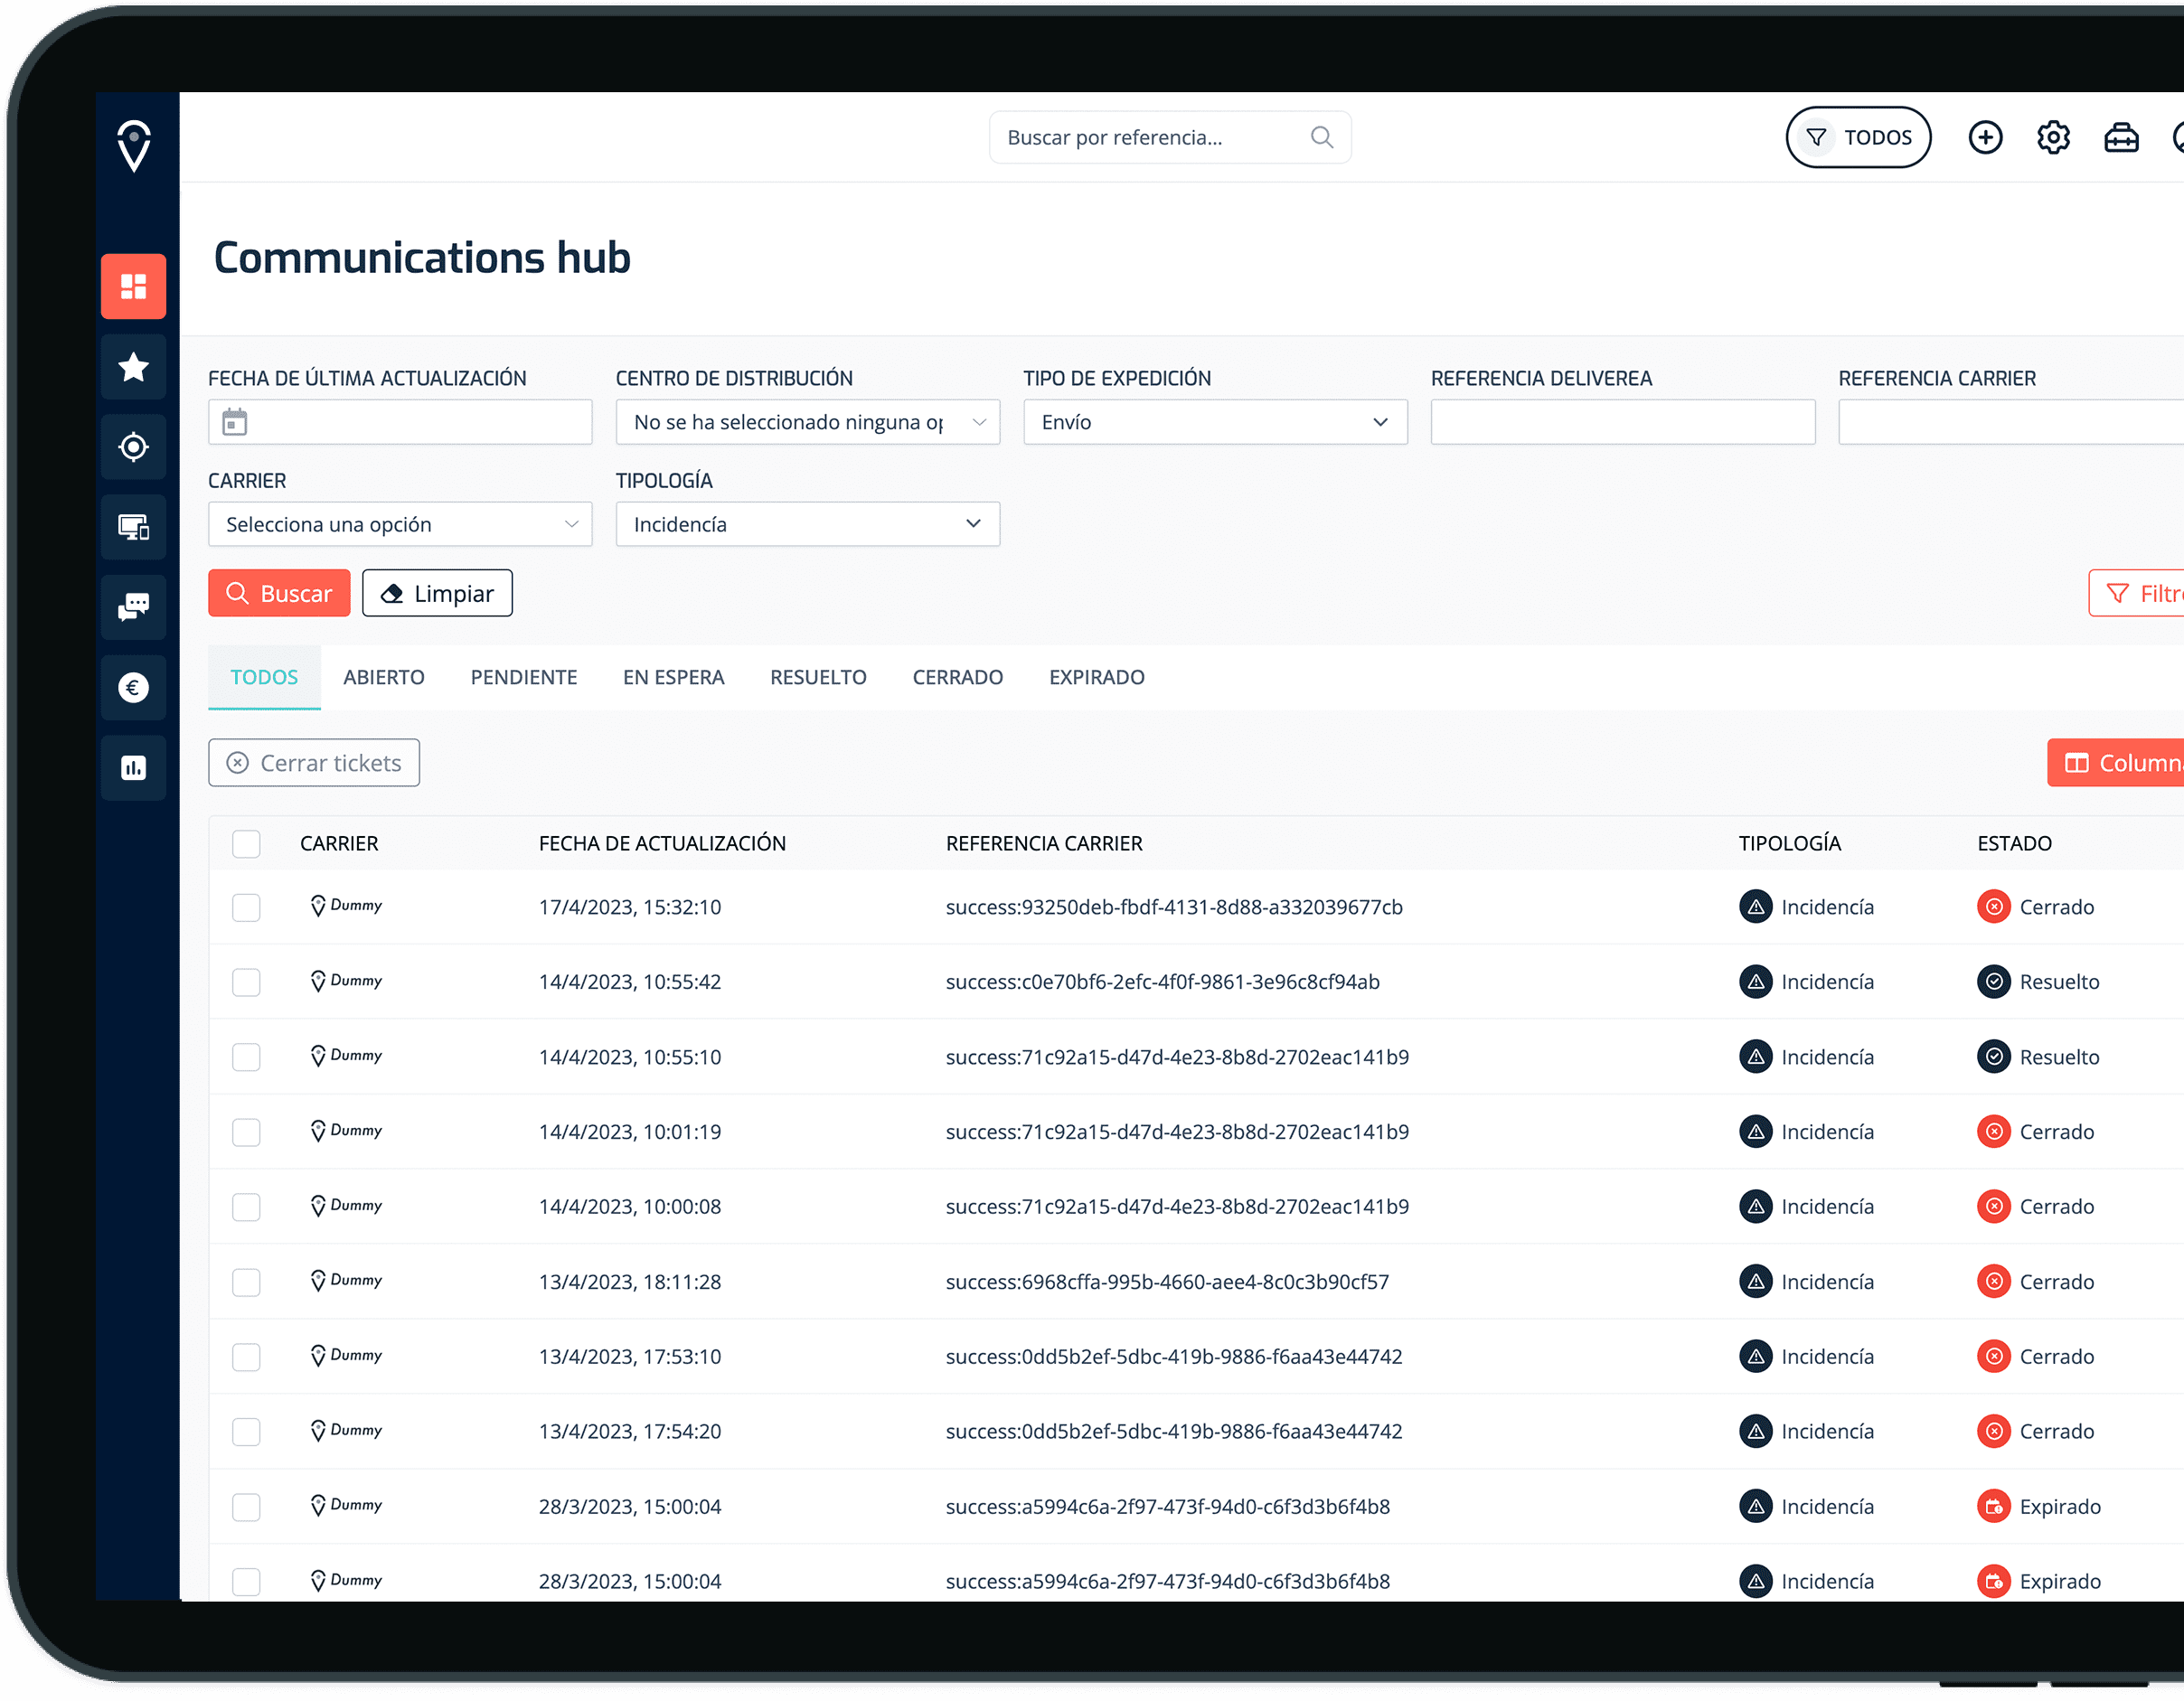2184x1701 pixels.
Task: Click the calendar icon in date field
Action: click(x=234, y=422)
